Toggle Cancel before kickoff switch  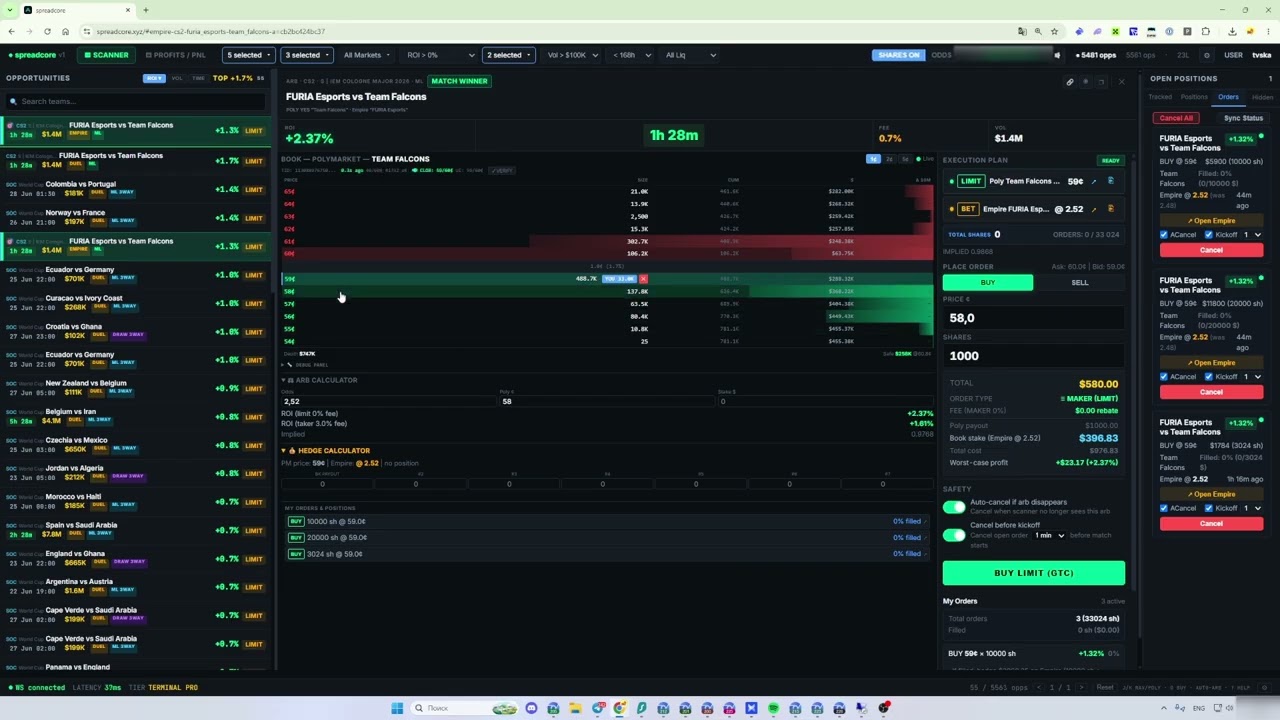pyautogui.click(x=954, y=535)
